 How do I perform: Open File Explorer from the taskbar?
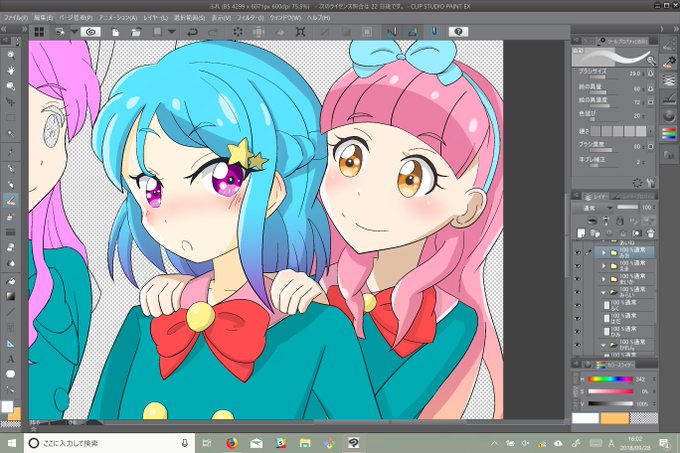tap(305, 443)
